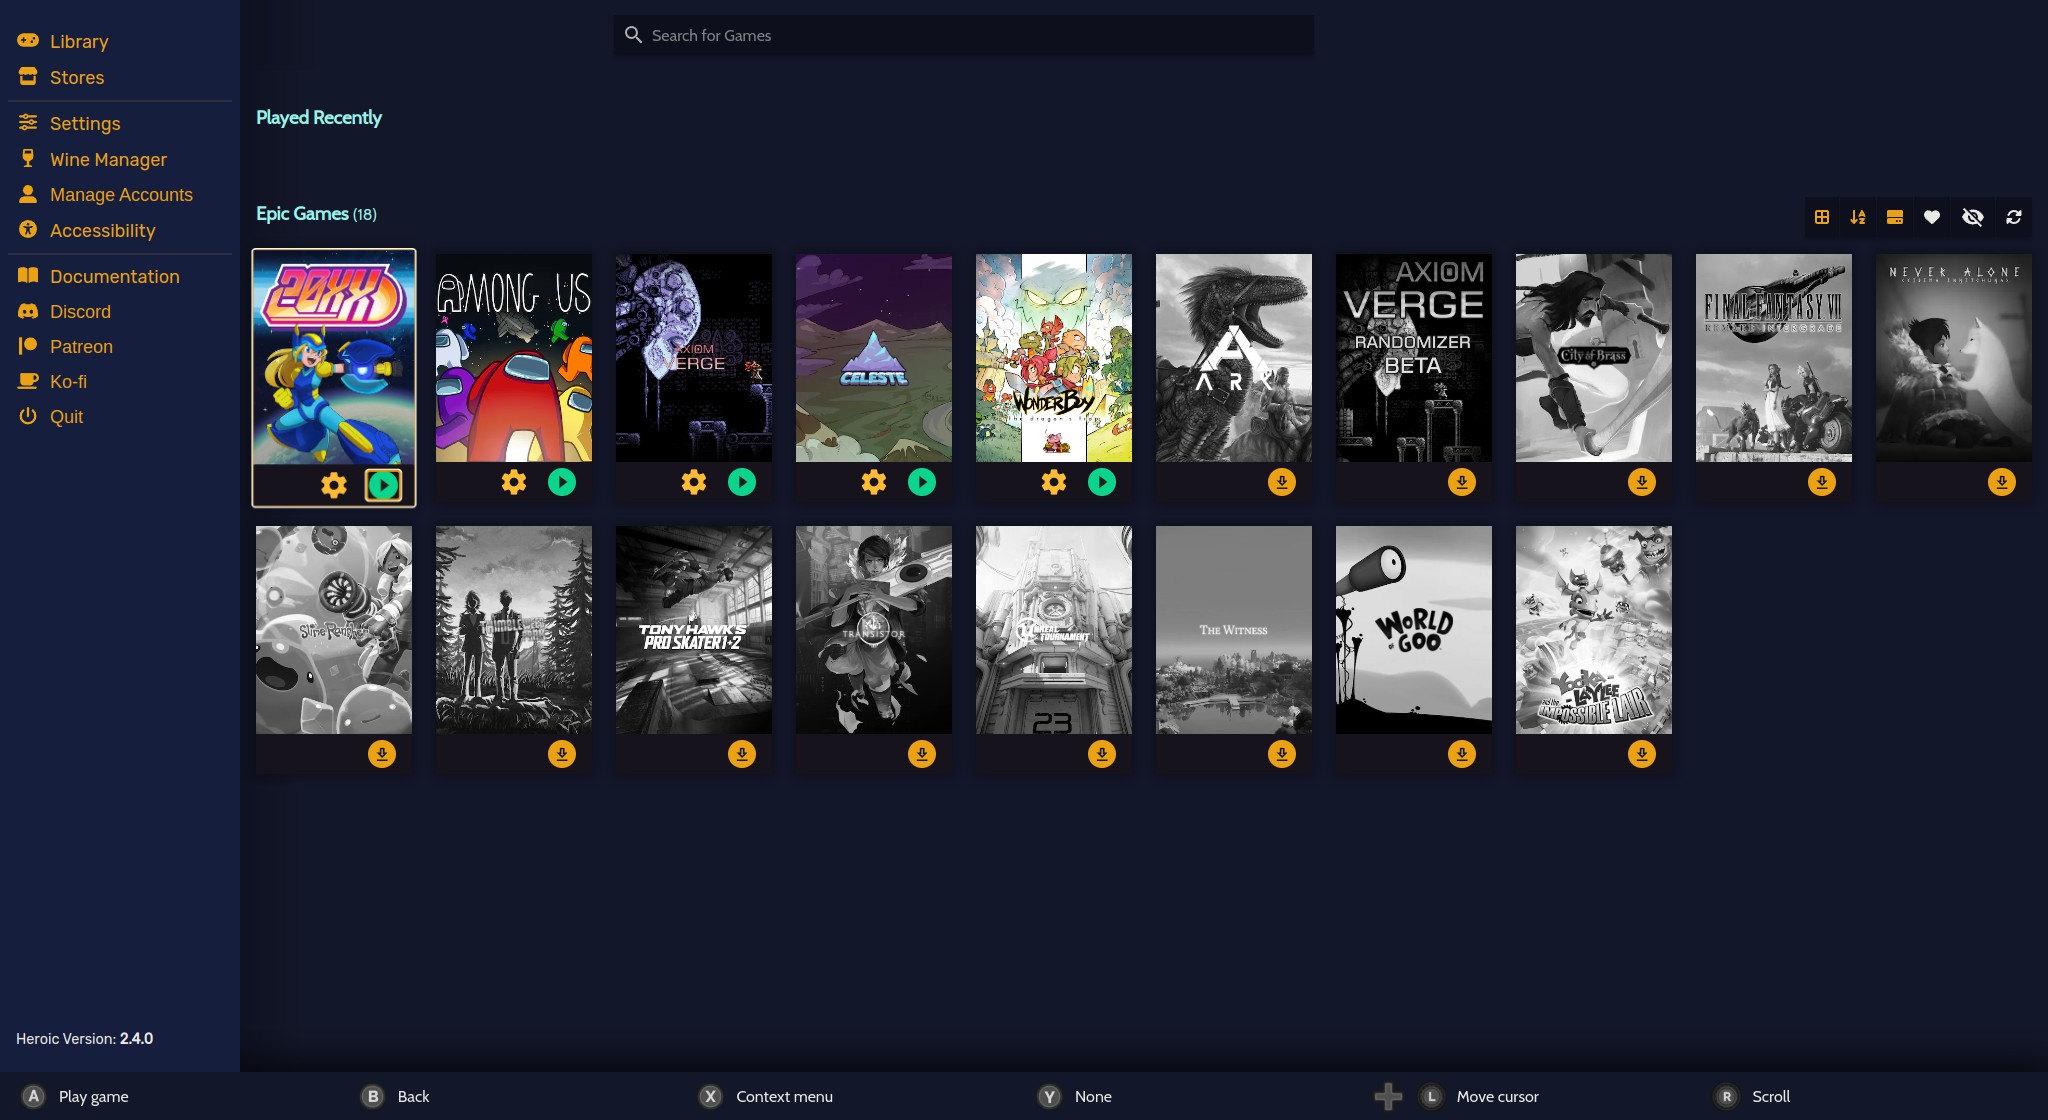Open Unreal Tournament cover
2048x1120 pixels.
[1054, 630]
